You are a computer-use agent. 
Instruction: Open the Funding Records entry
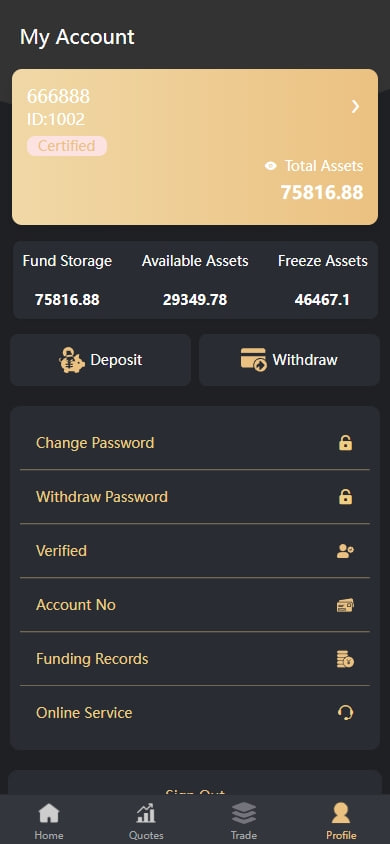tap(195, 659)
